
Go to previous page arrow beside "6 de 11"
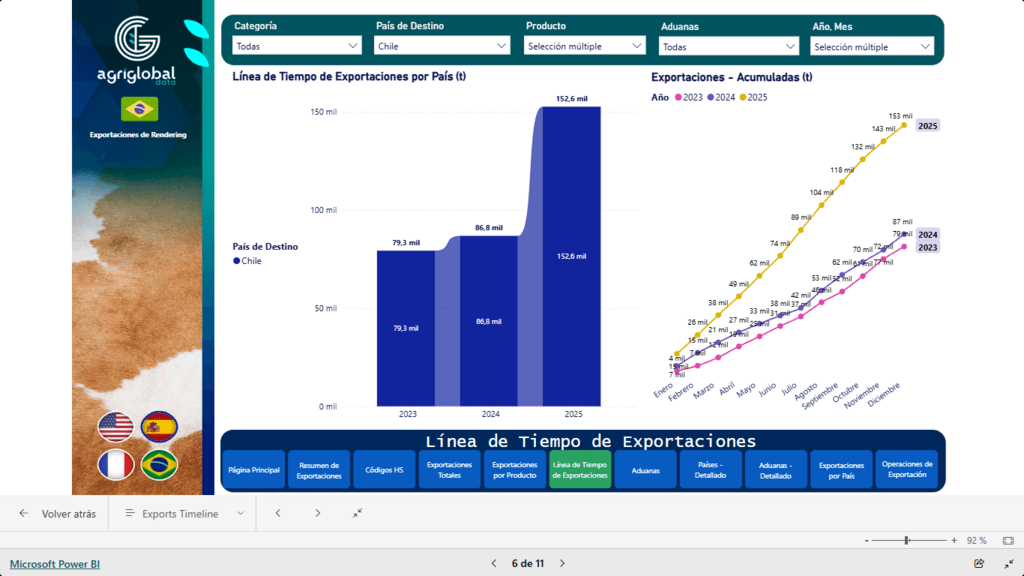(x=493, y=563)
